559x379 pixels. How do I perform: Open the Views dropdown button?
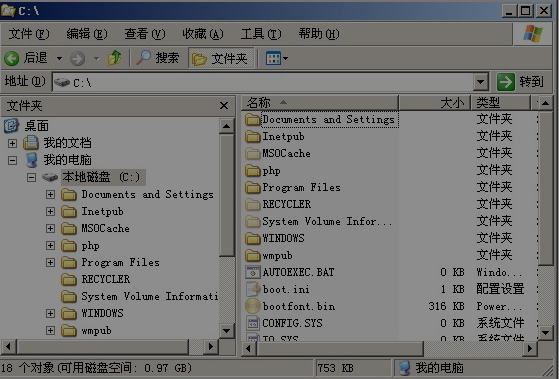point(276,58)
